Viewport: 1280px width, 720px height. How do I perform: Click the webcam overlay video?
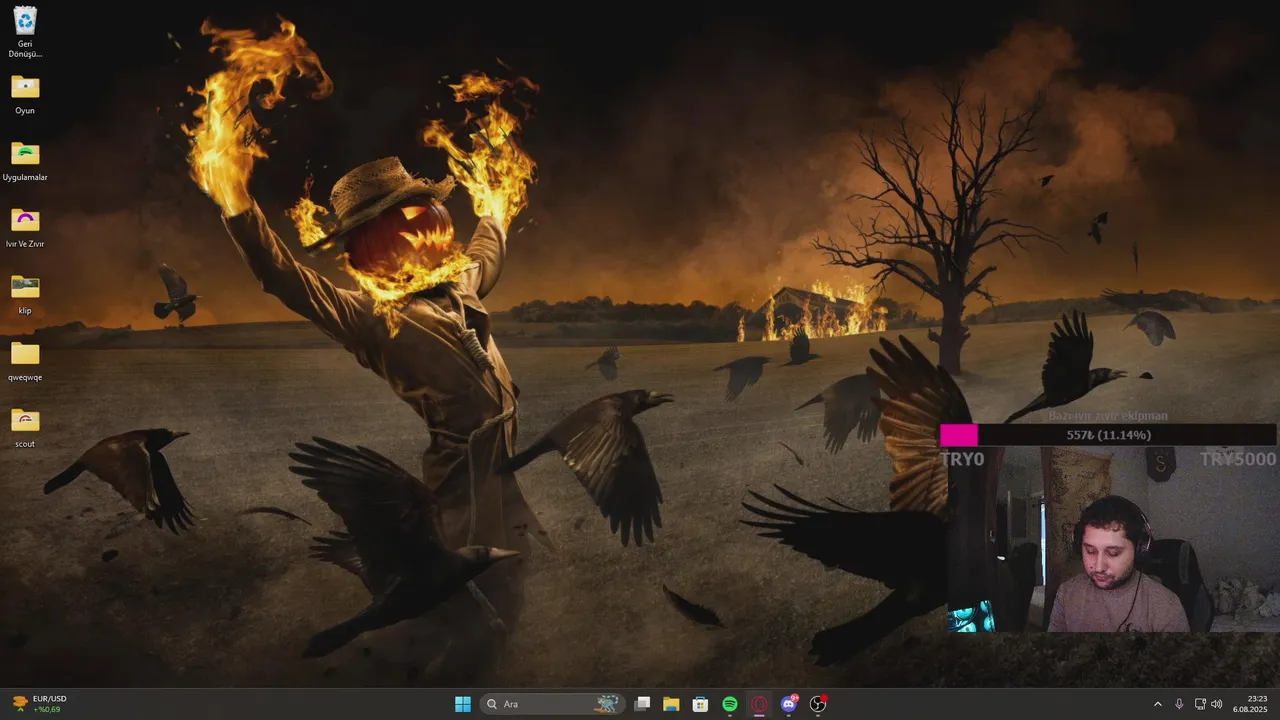(x=1112, y=540)
